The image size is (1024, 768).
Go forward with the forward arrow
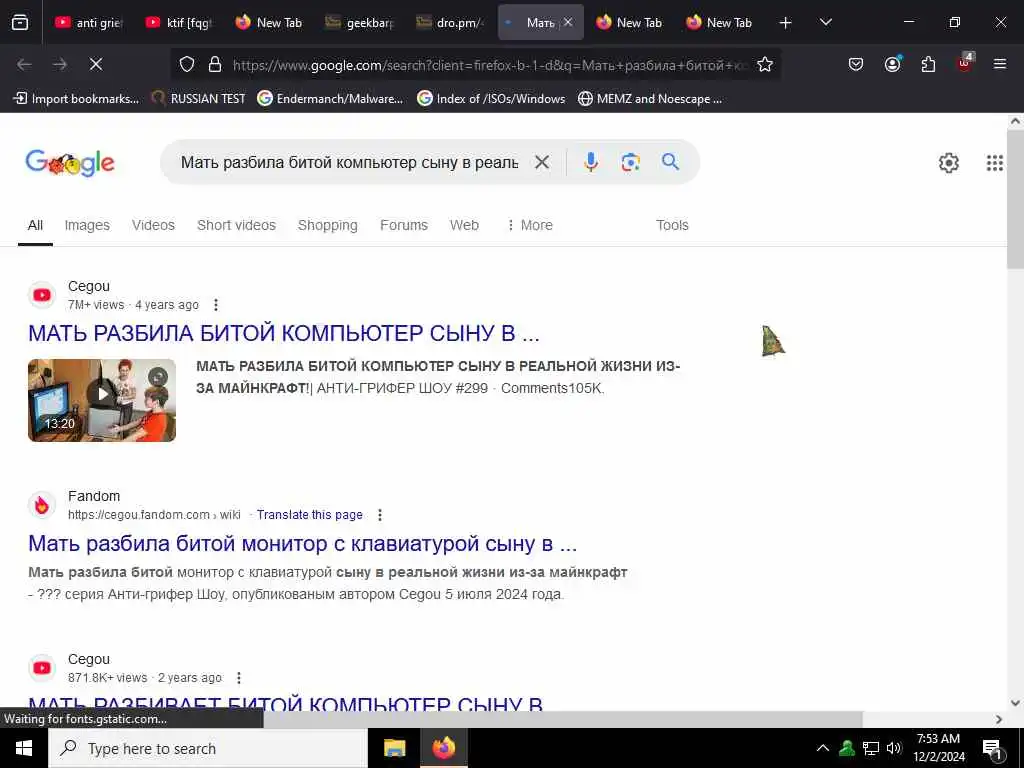pos(60,64)
